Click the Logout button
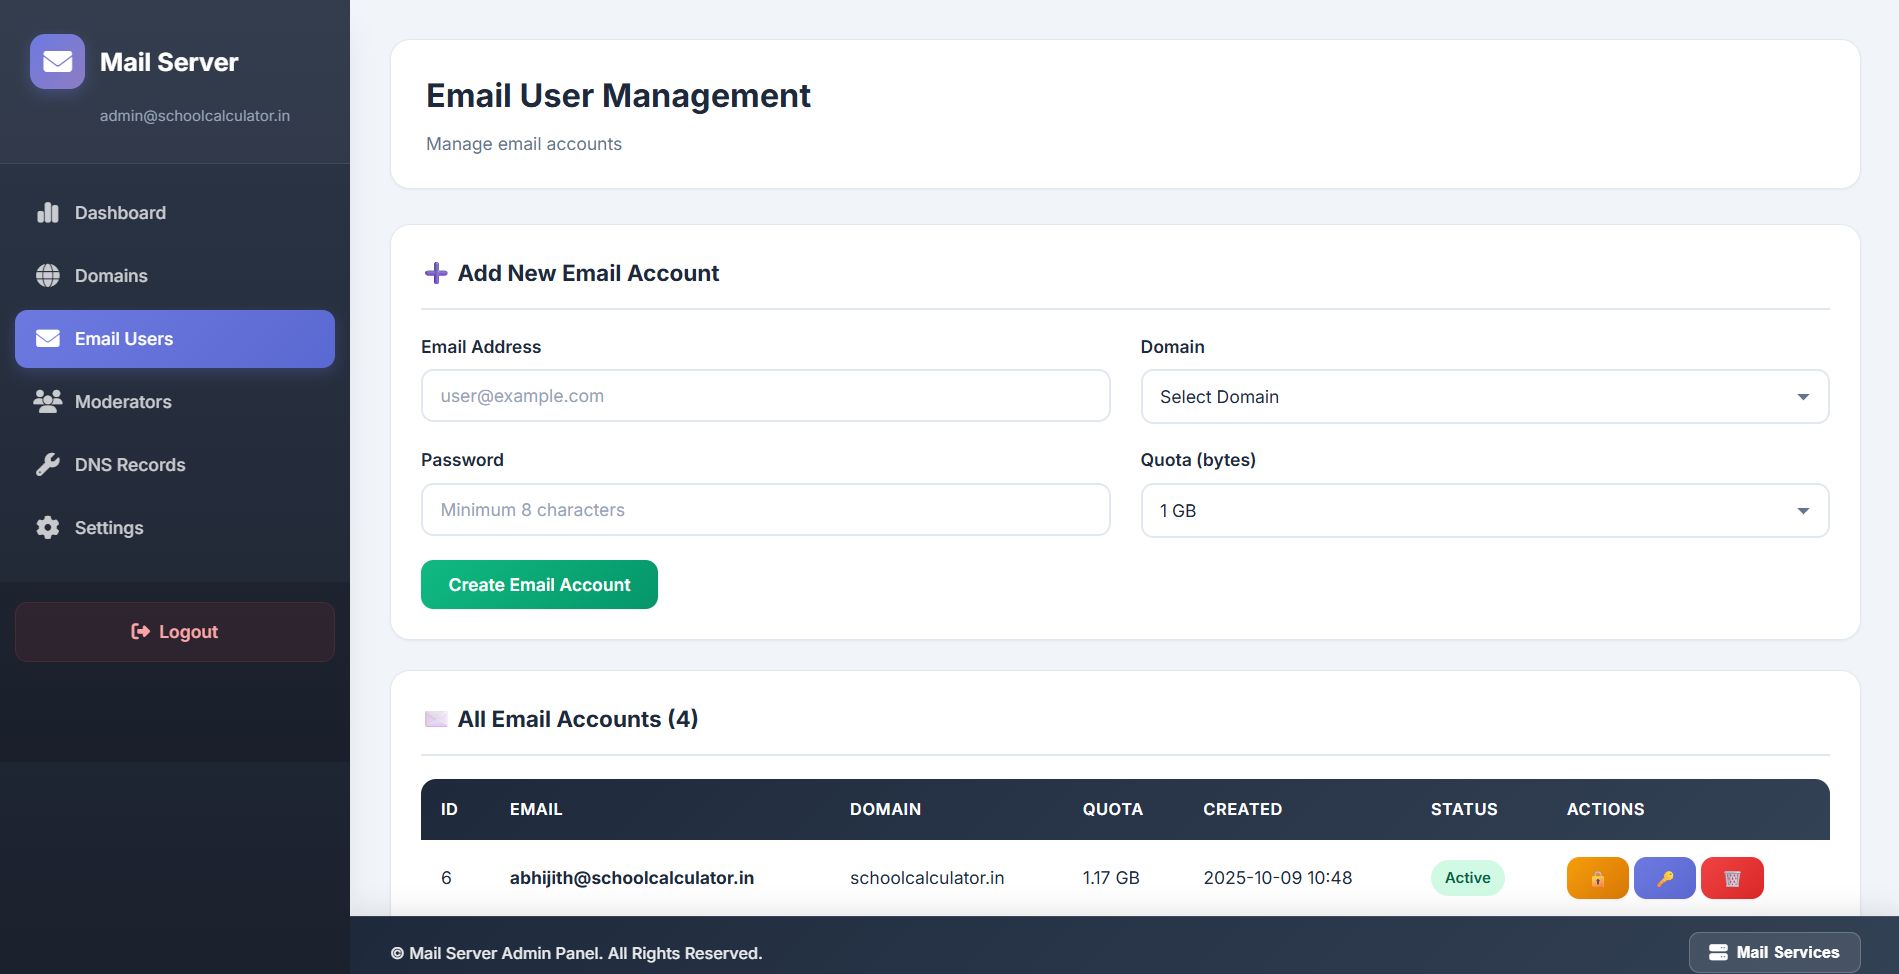This screenshot has width=1899, height=974. tap(175, 632)
